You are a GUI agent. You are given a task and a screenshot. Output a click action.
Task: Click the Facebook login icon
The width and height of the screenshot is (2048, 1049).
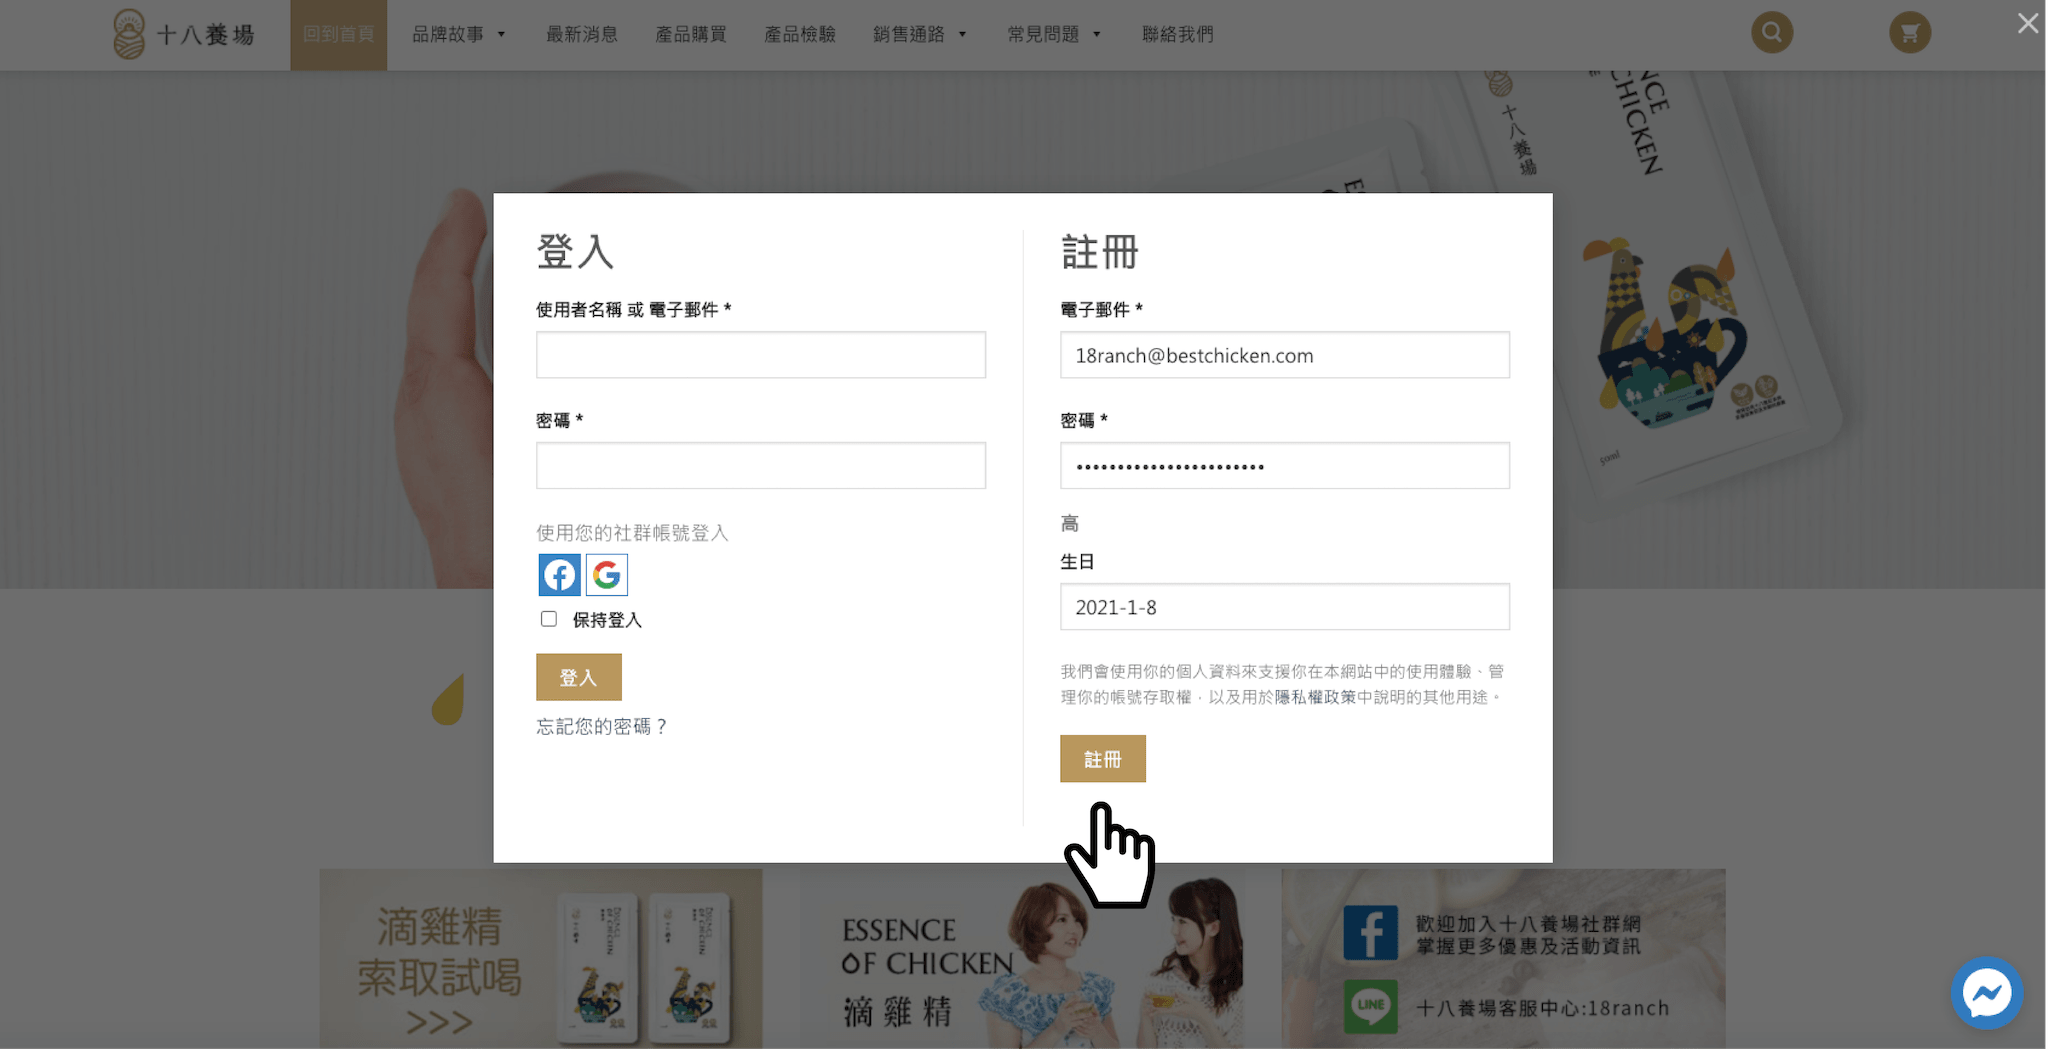pyautogui.click(x=559, y=575)
